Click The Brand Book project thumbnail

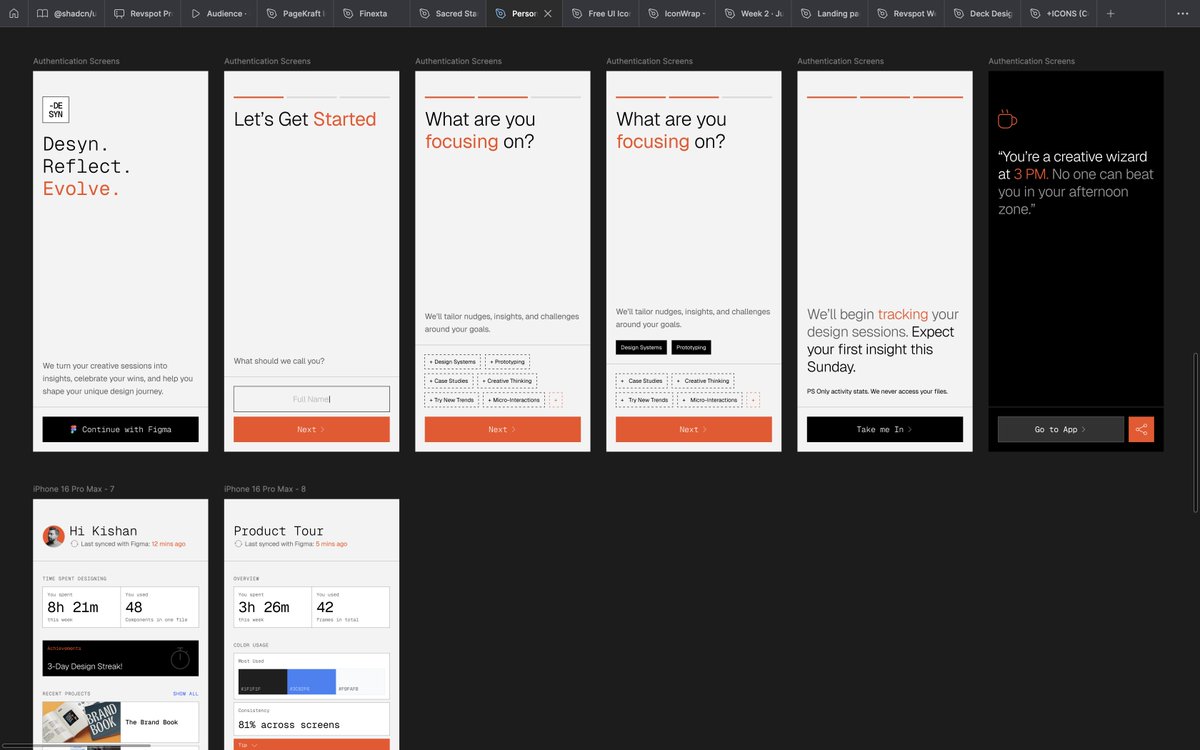(82, 722)
